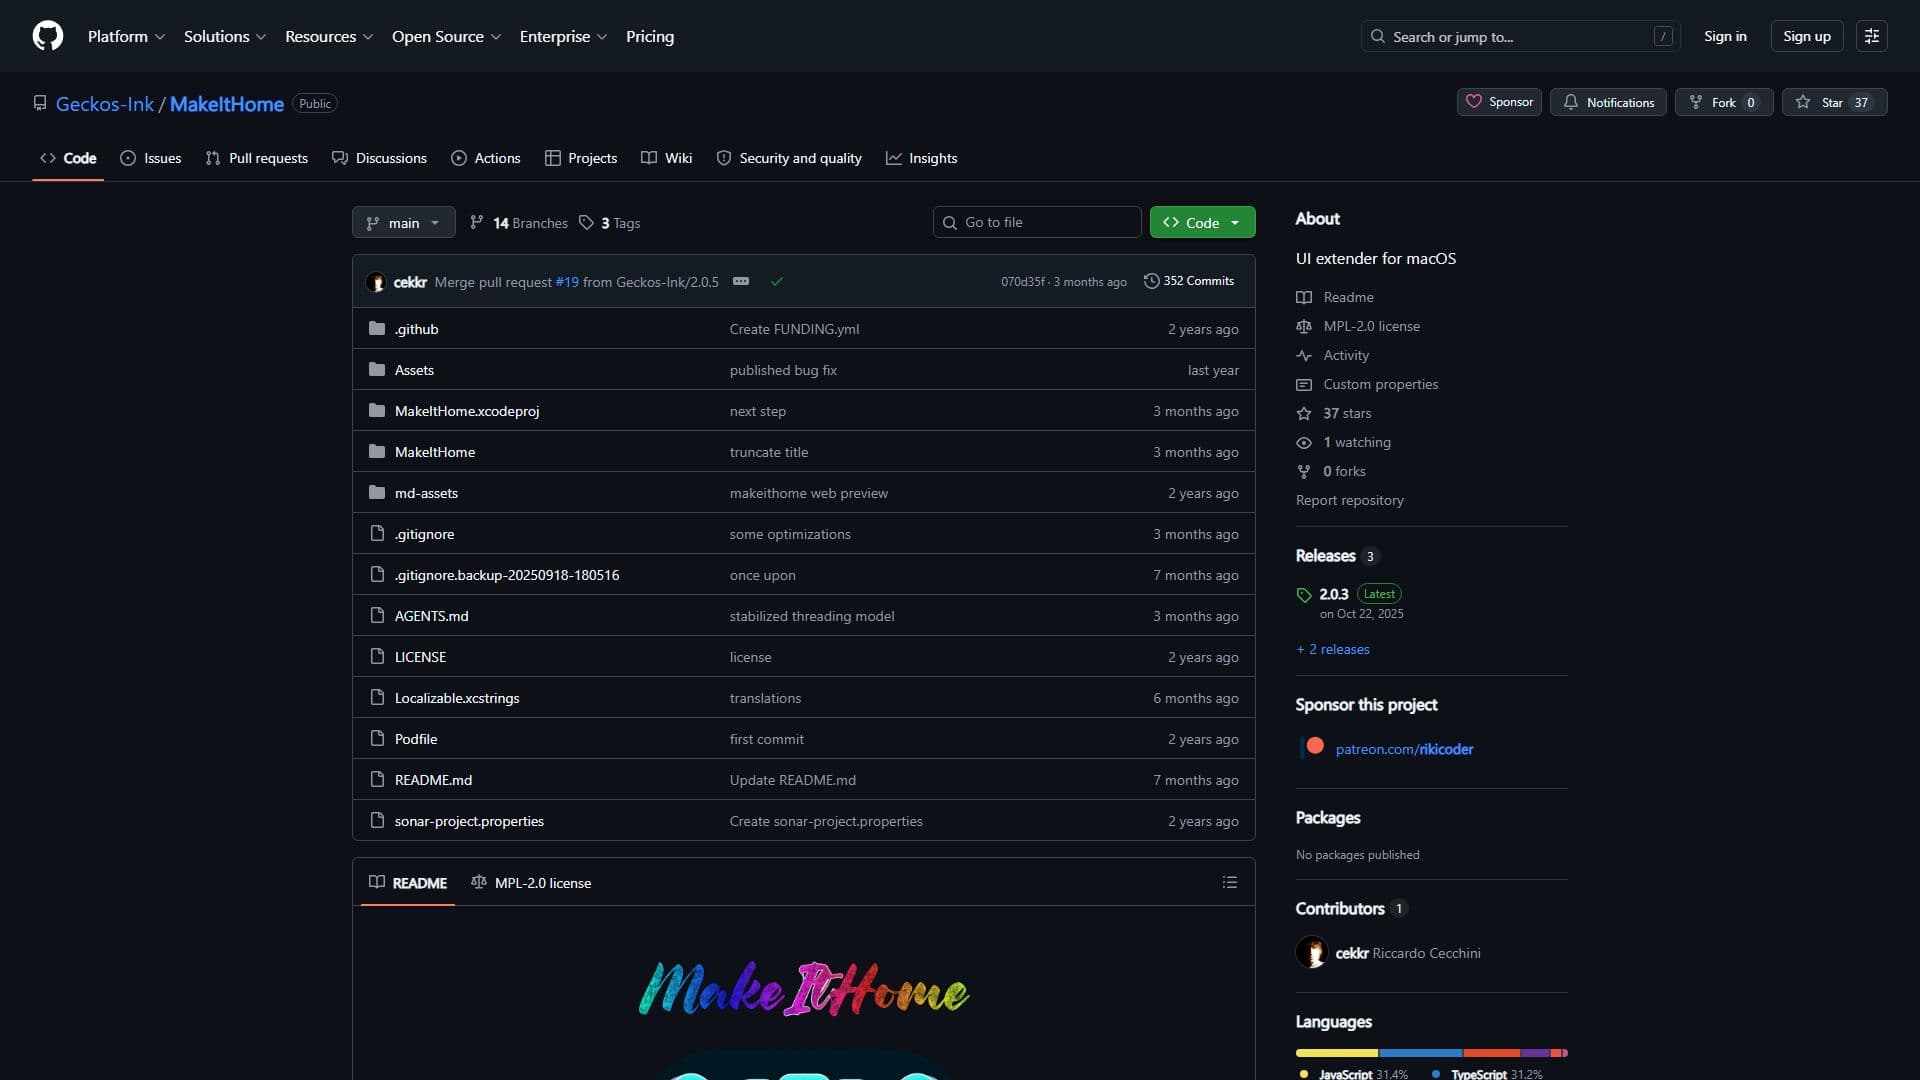
Task: Click the Go to file search field
Action: [x=1037, y=222]
